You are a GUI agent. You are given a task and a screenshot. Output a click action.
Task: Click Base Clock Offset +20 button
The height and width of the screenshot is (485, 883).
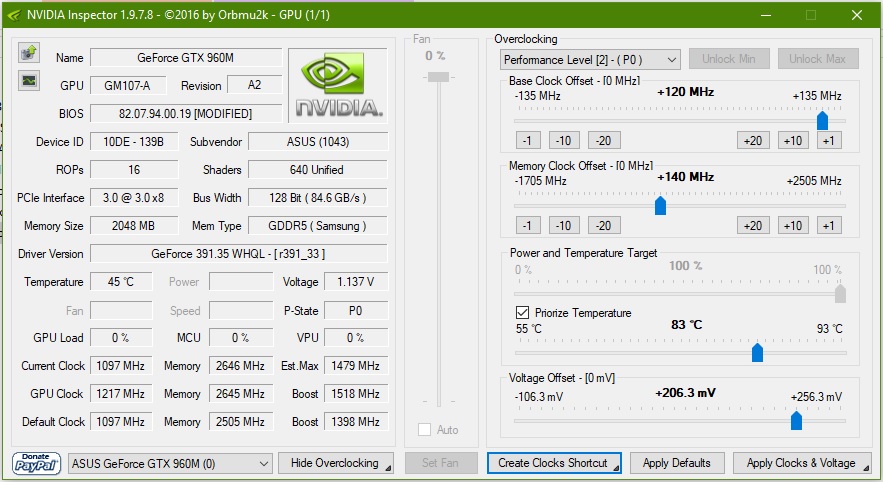click(x=753, y=140)
